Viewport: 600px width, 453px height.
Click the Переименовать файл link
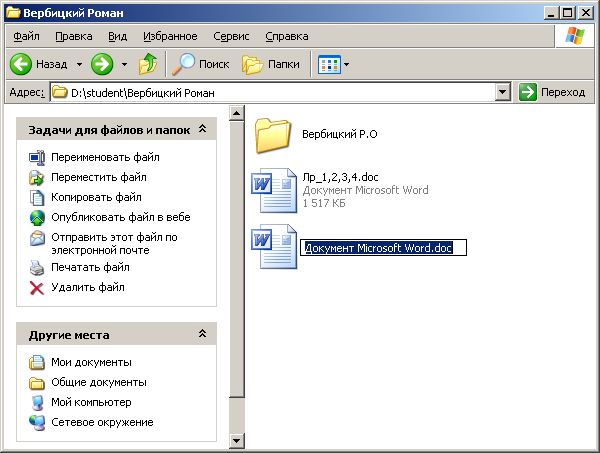coord(105,157)
